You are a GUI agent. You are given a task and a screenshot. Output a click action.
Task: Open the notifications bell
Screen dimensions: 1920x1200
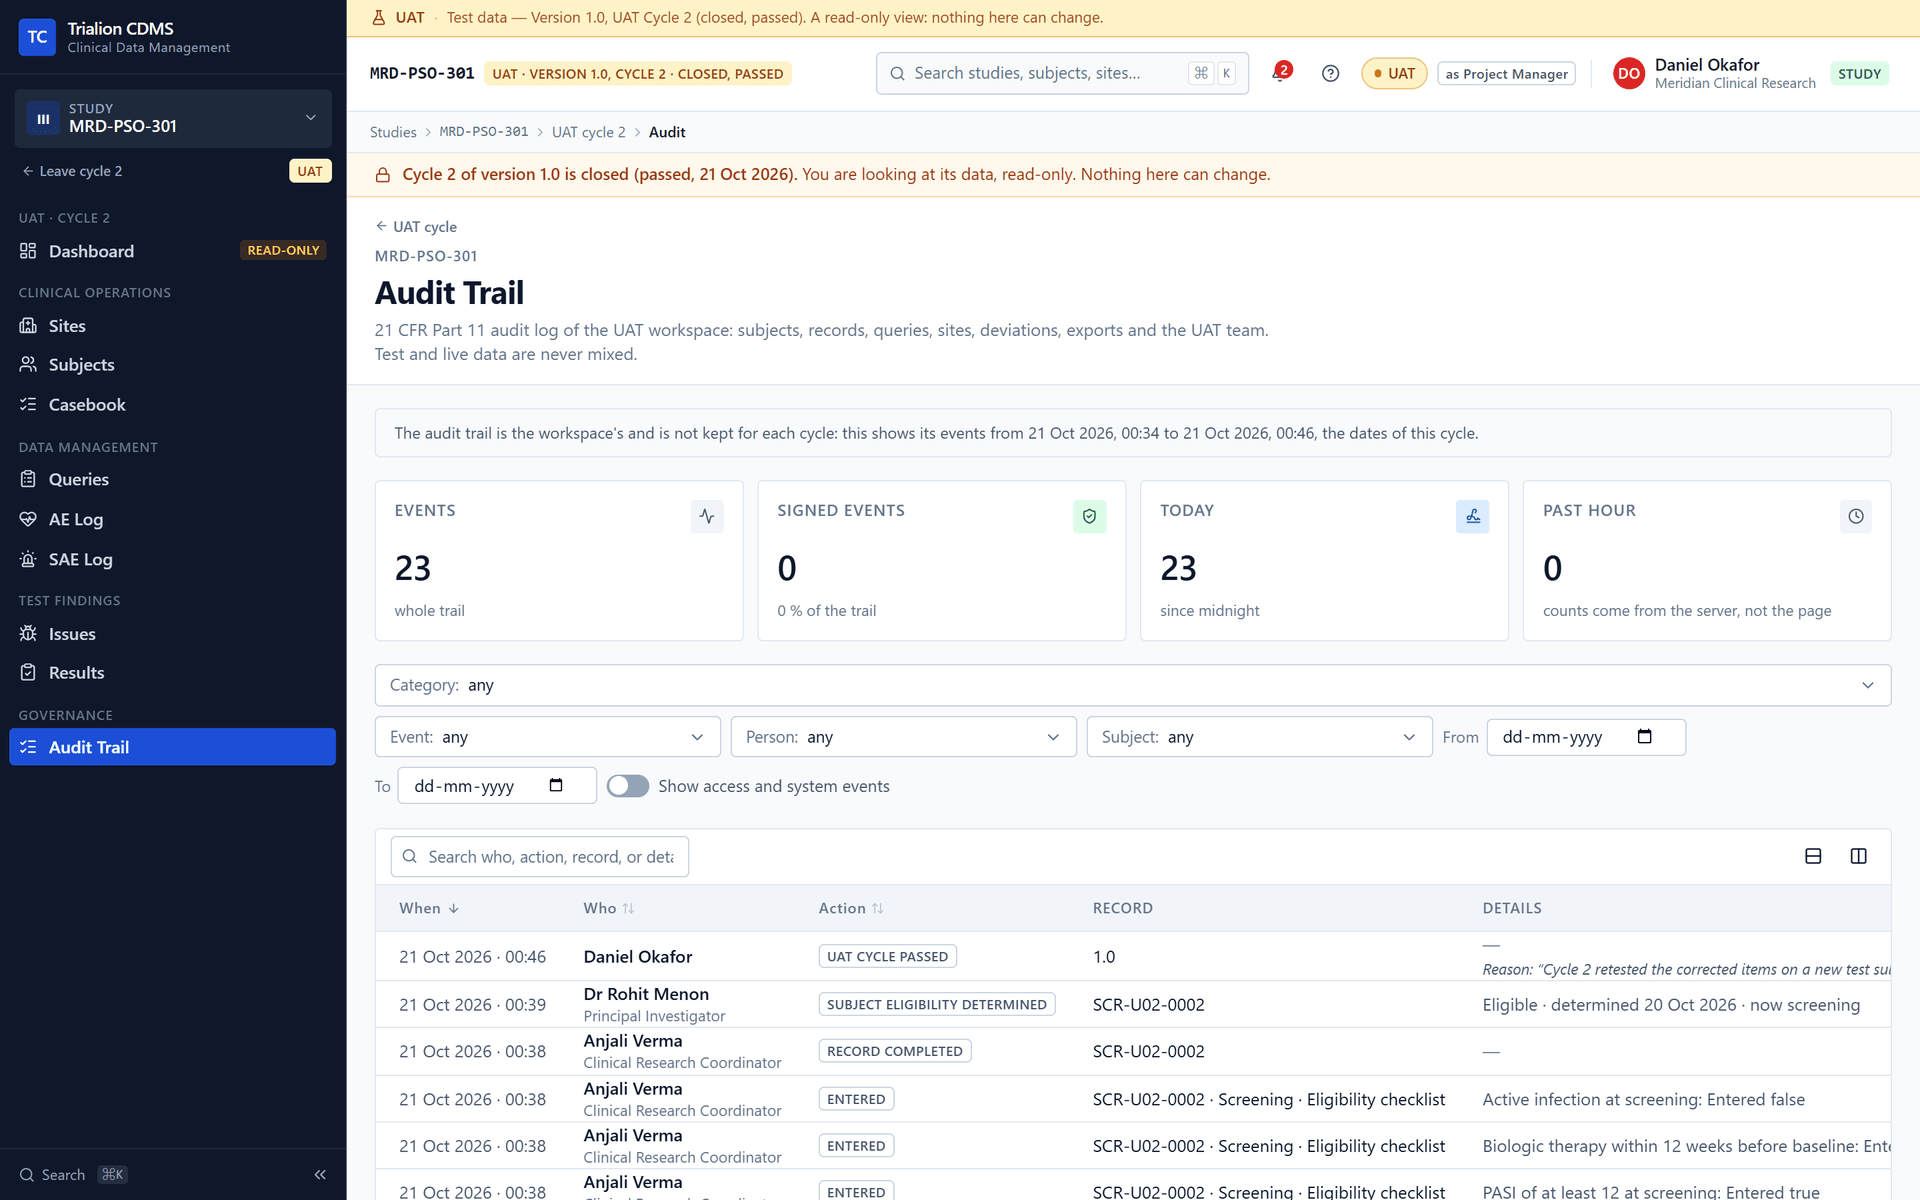point(1280,73)
